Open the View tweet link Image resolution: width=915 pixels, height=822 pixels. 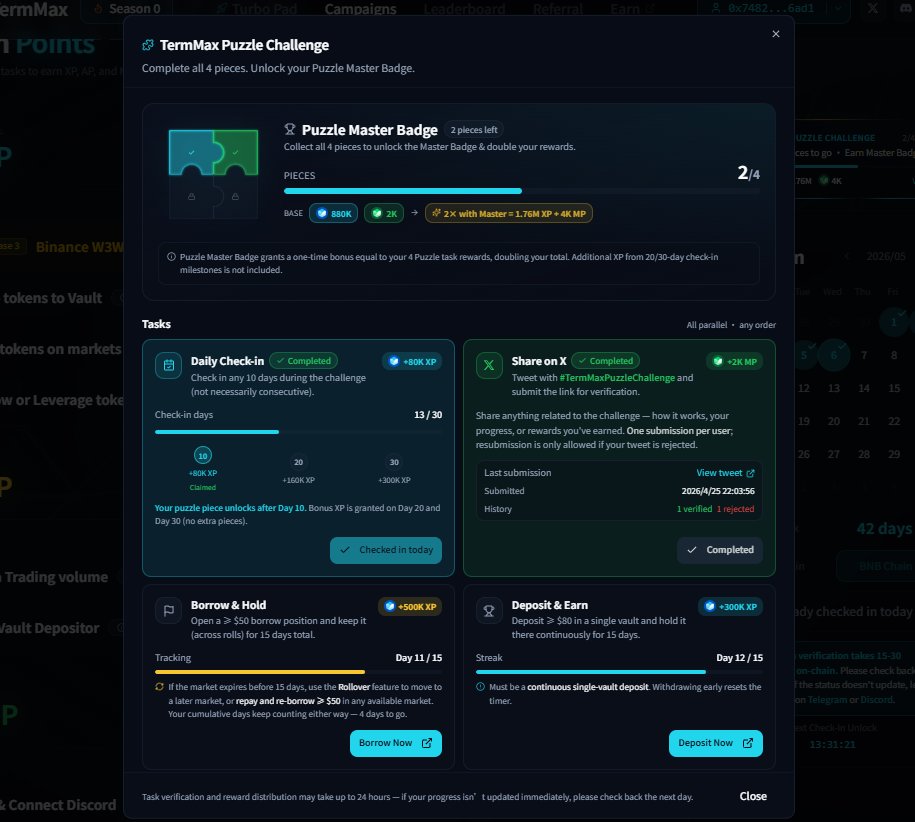725,473
